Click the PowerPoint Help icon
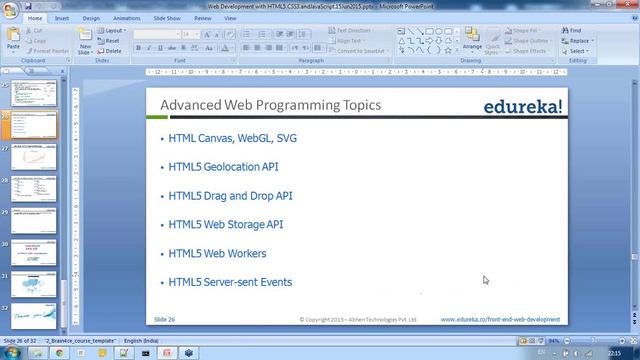640x360 pixels. coord(635,18)
